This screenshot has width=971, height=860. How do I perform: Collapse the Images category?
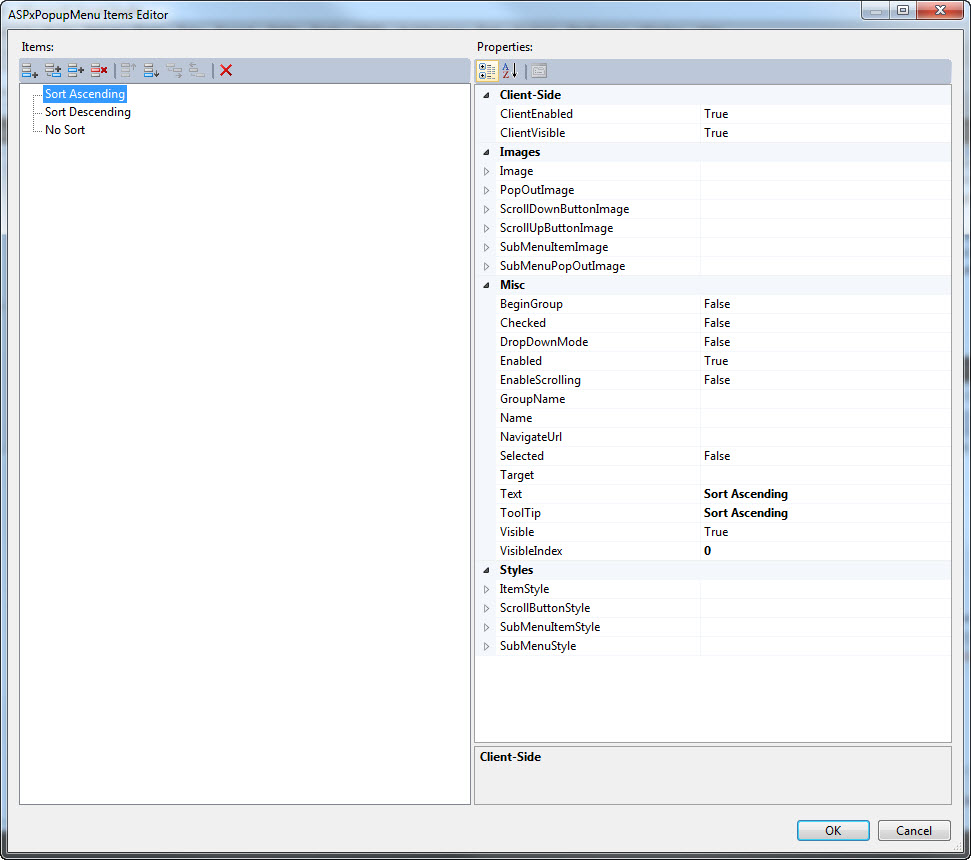486,152
